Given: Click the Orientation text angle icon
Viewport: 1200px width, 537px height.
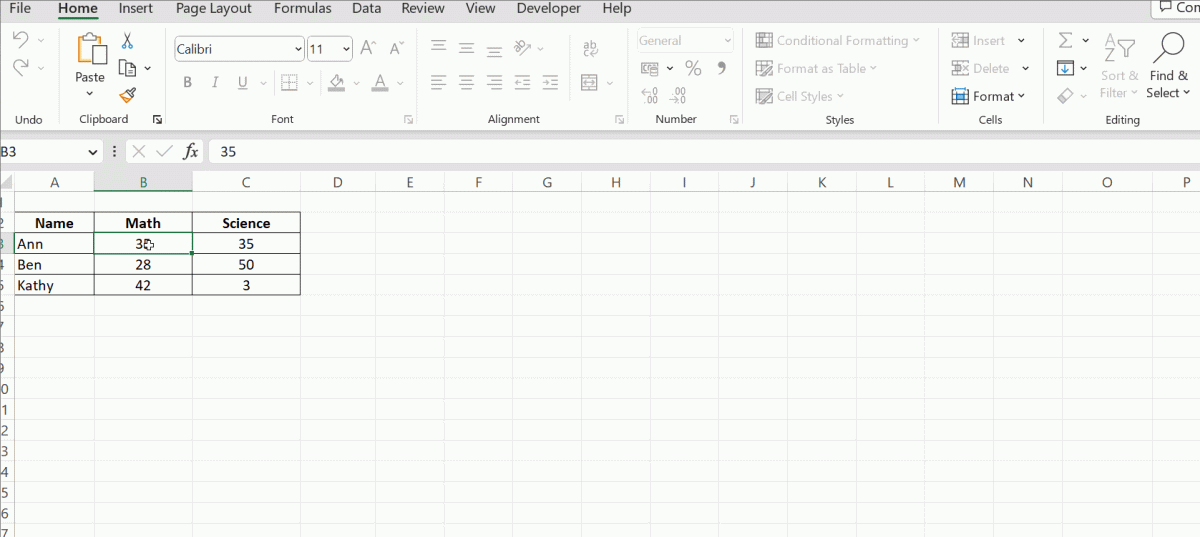Looking at the screenshot, I should 522,48.
